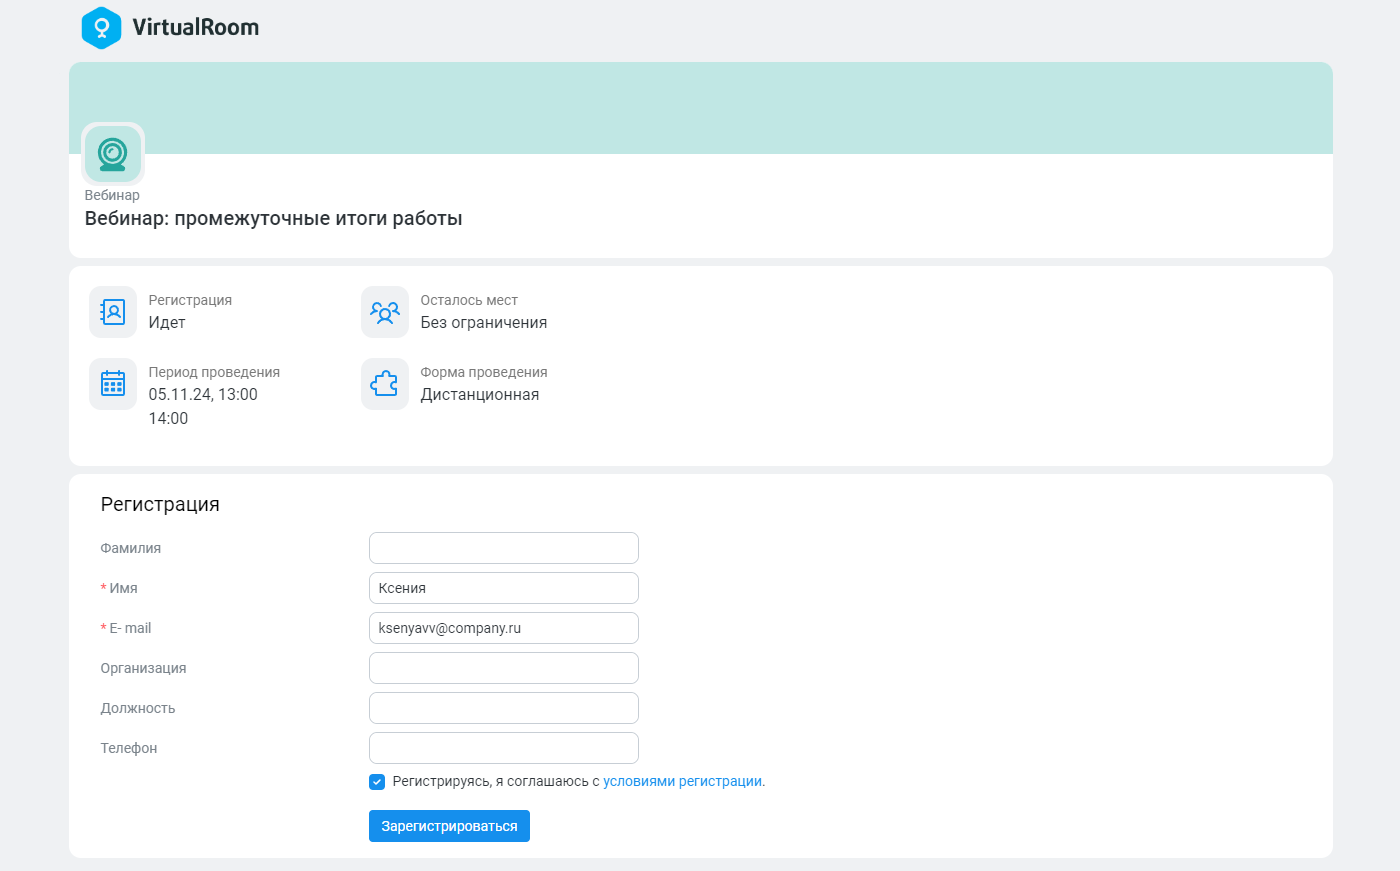This screenshot has width=1400, height=871.
Task: Click the 'Осталось мест' label
Action: pyautogui.click(x=469, y=300)
